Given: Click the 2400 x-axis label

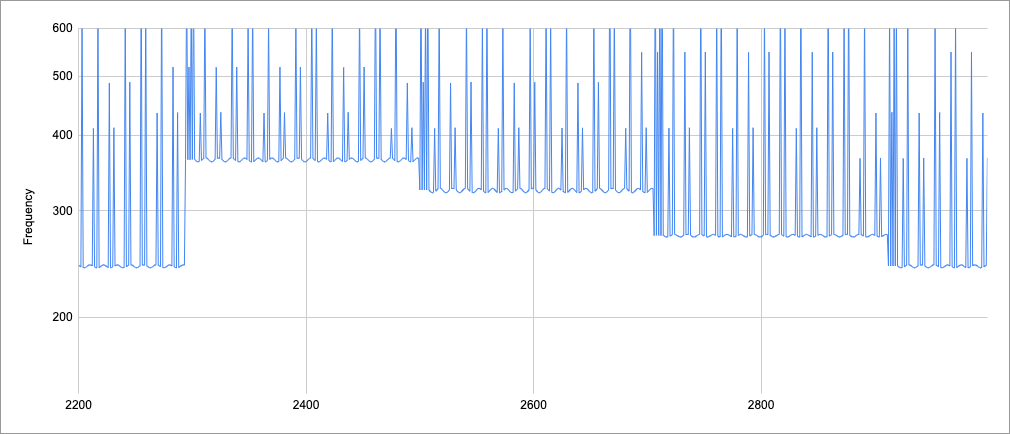Looking at the screenshot, I should pos(306,407).
